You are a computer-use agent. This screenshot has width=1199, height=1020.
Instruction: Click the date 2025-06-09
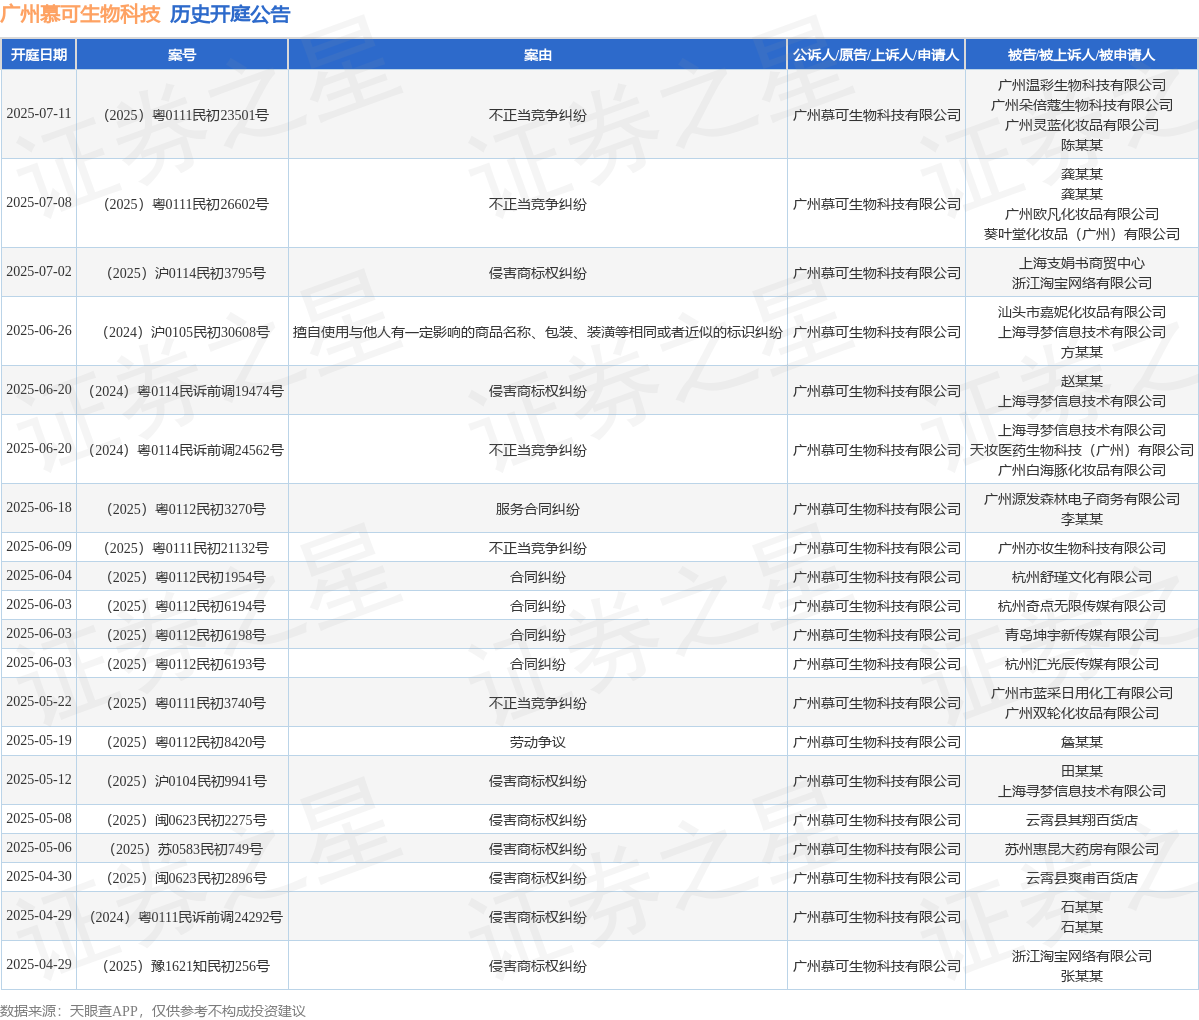(39, 546)
